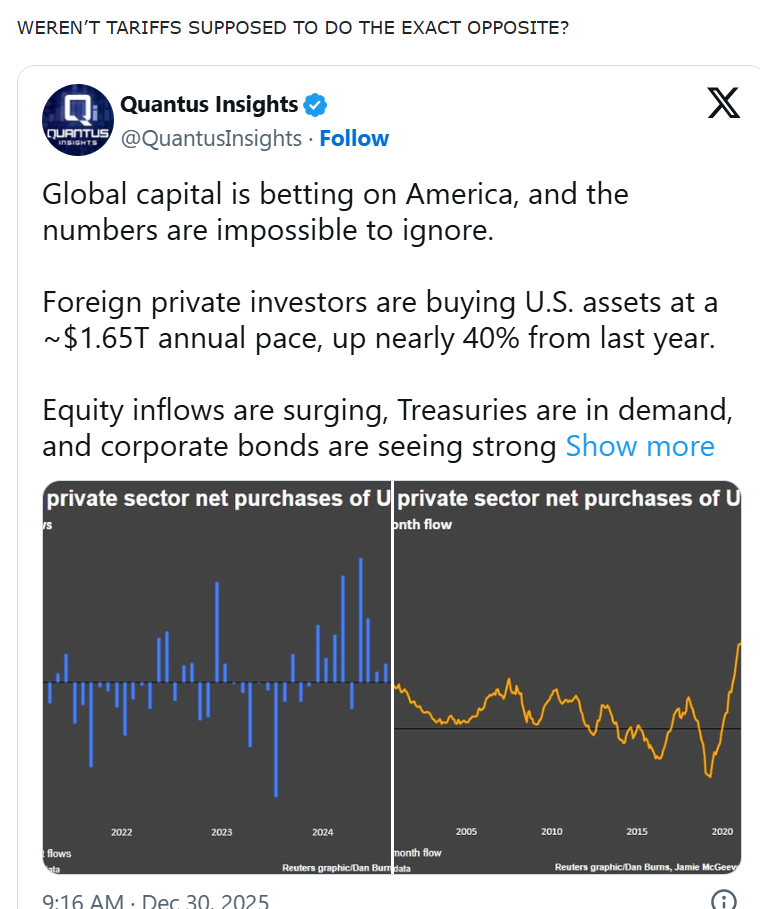760x909 pixels.
Task: Click the "Global capital is betting" paragraph
Action: pos(335,210)
